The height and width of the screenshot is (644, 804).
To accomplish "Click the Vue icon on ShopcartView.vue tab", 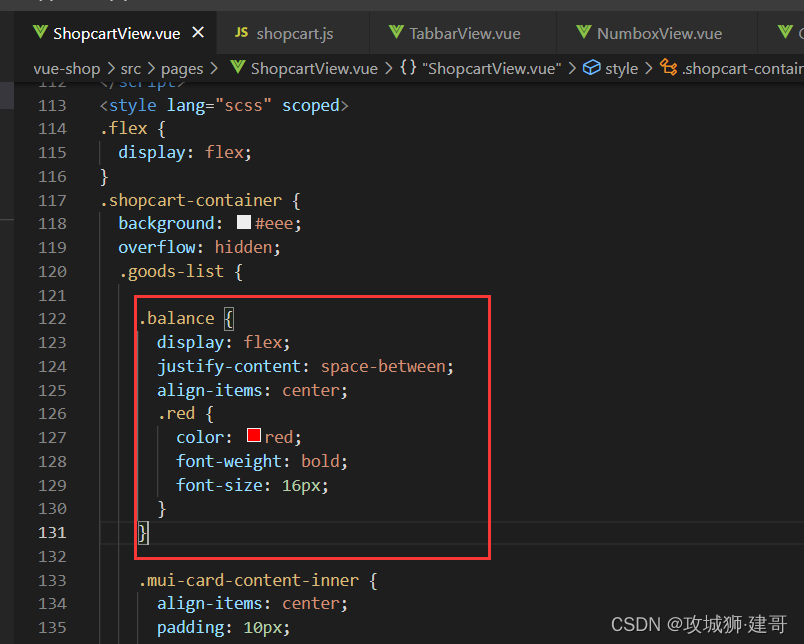I will pyautogui.click(x=40, y=32).
